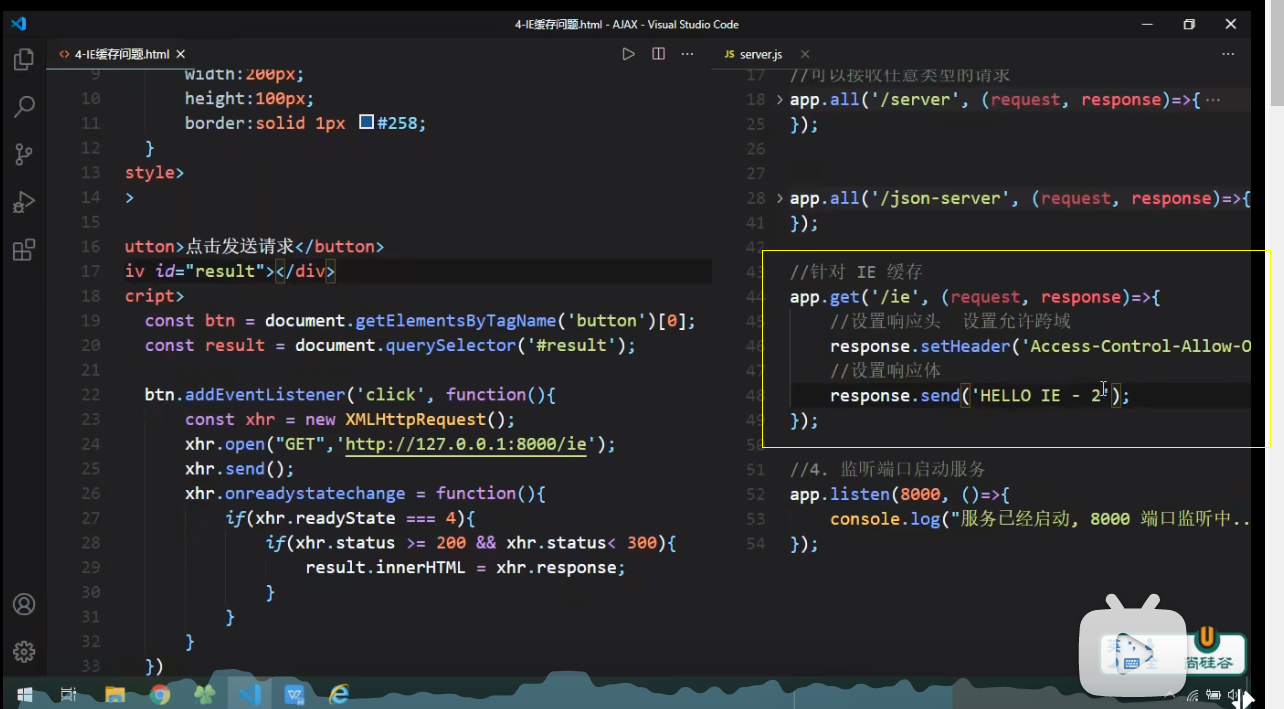
Task: Open Task View from the taskbar
Action: (x=69, y=694)
